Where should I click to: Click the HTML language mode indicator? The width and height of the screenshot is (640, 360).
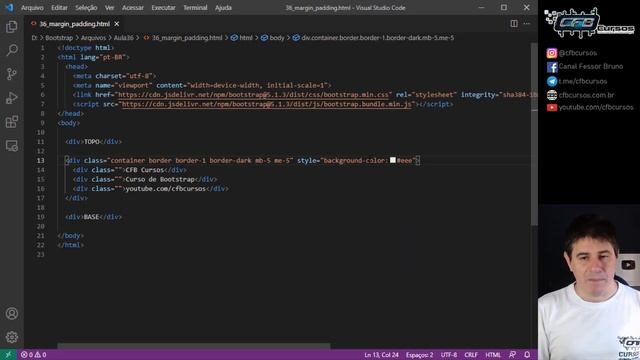coord(493,355)
